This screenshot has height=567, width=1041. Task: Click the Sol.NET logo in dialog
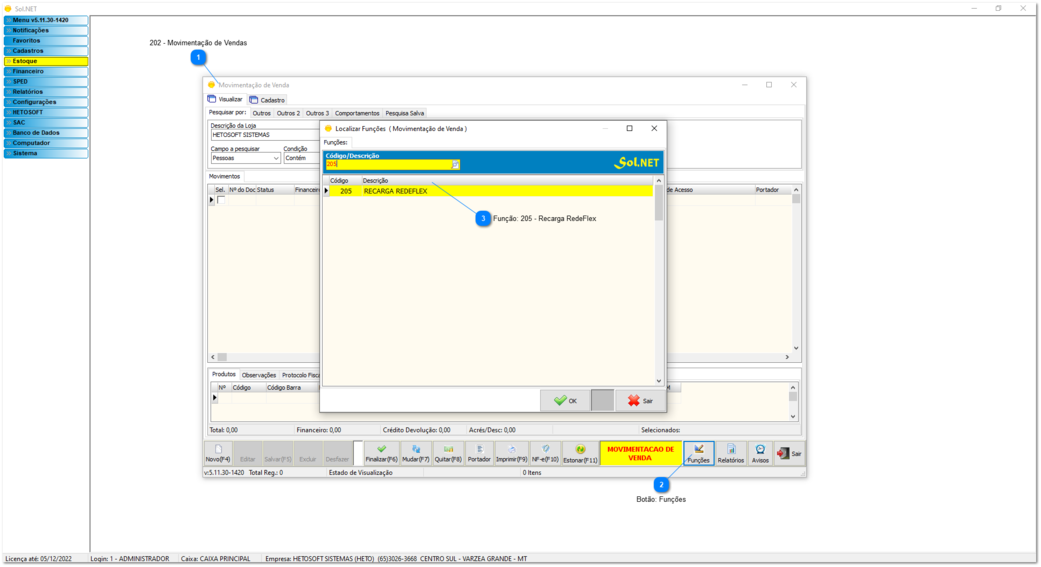click(x=636, y=162)
